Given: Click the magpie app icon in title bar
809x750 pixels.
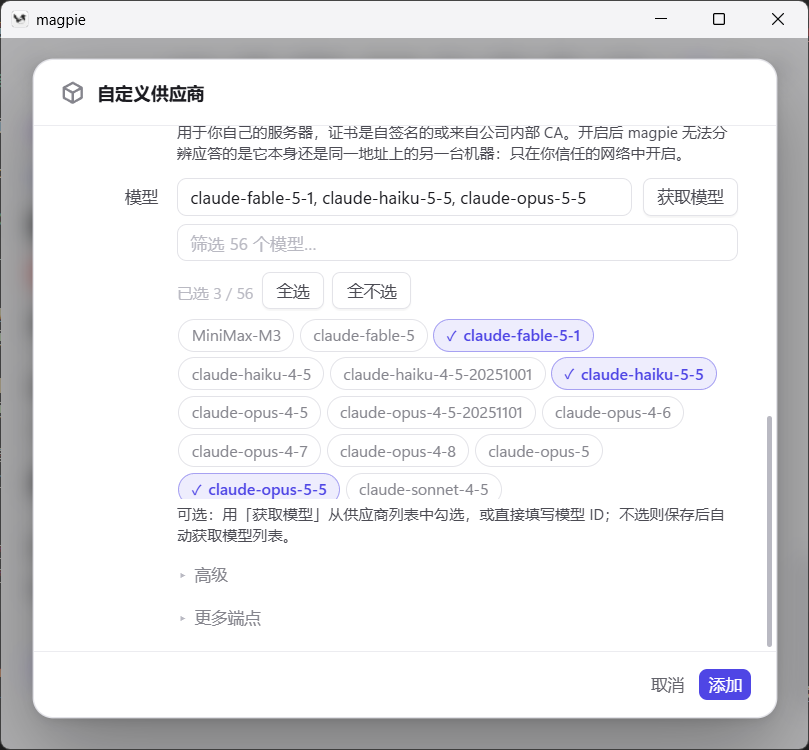Looking at the screenshot, I should [20, 19].
